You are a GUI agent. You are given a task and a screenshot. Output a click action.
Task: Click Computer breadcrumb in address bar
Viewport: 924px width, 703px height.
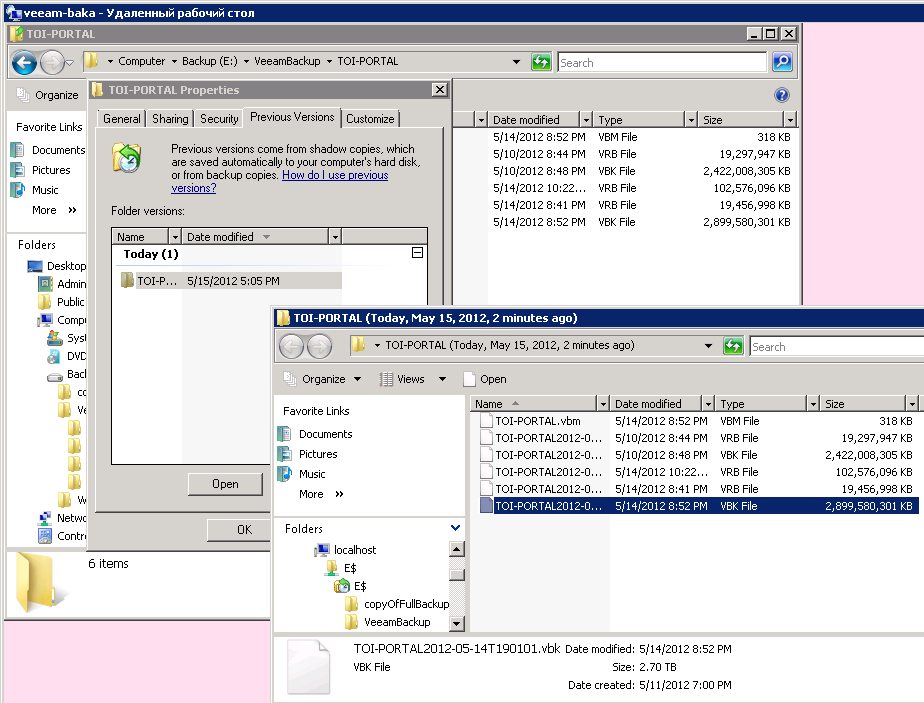[141, 61]
